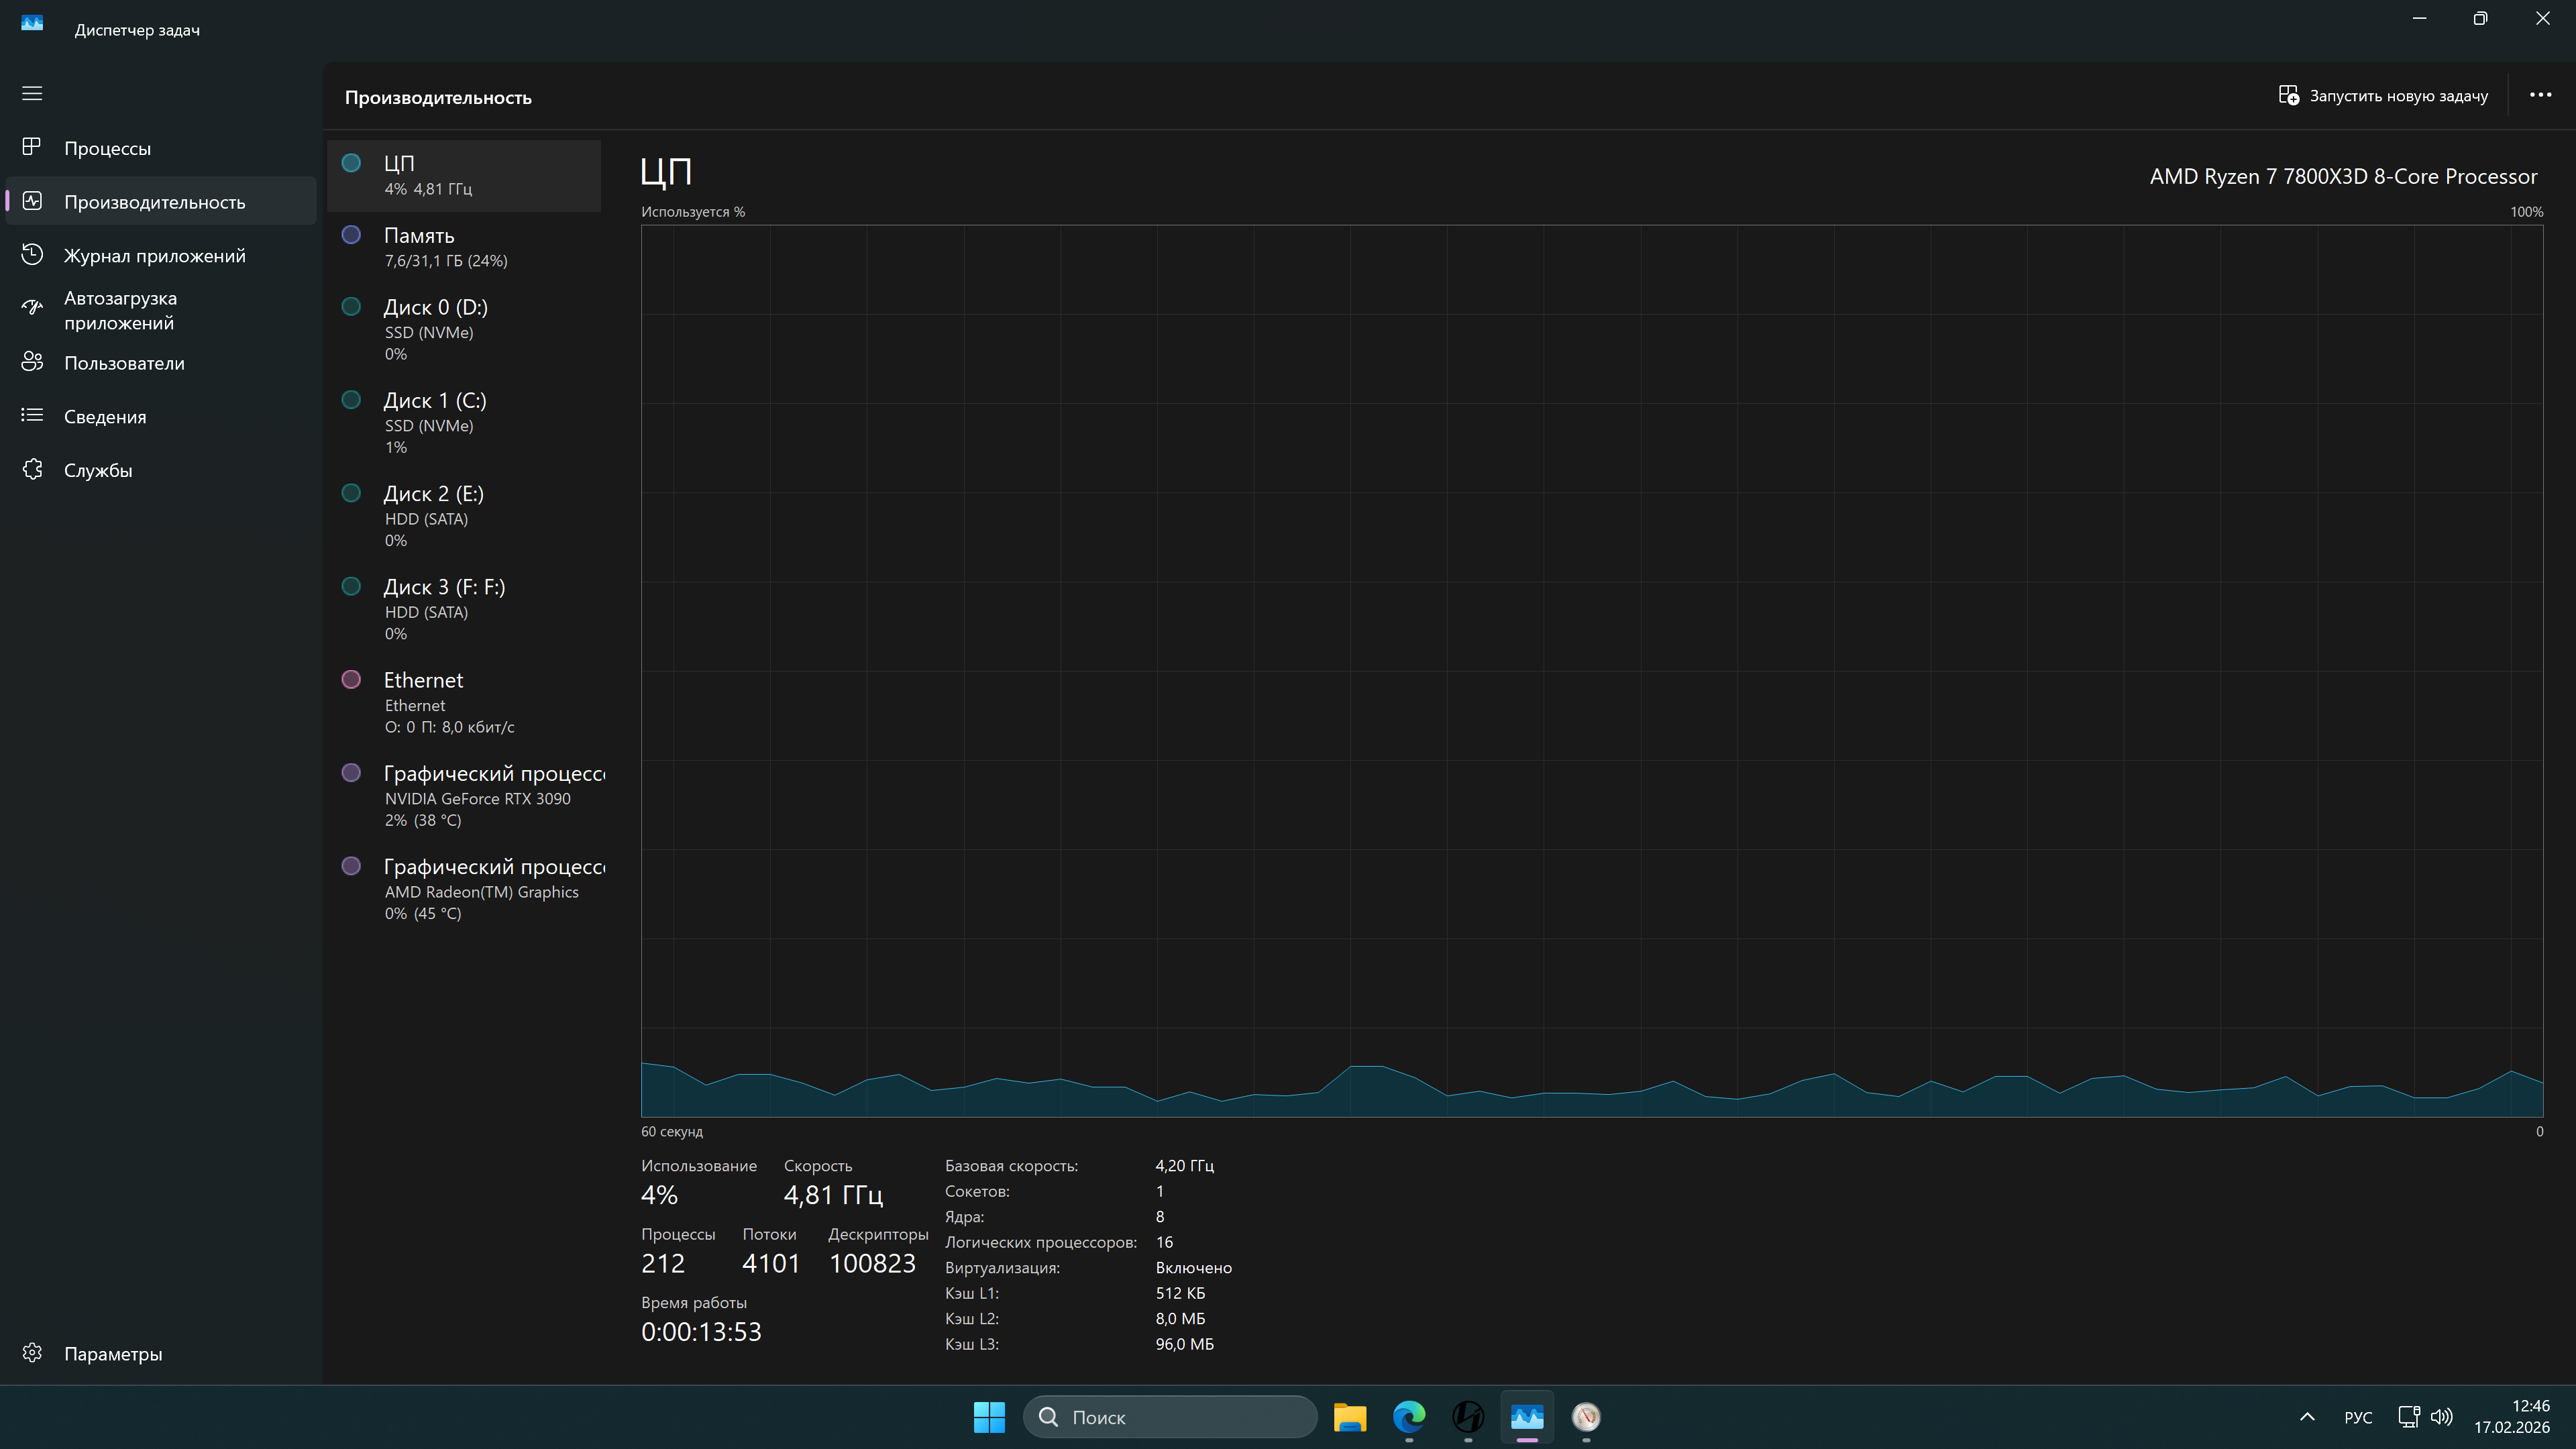Click the Users people icon
The width and height of the screenshot is (2576, 1449).
(x=32, y=362)
